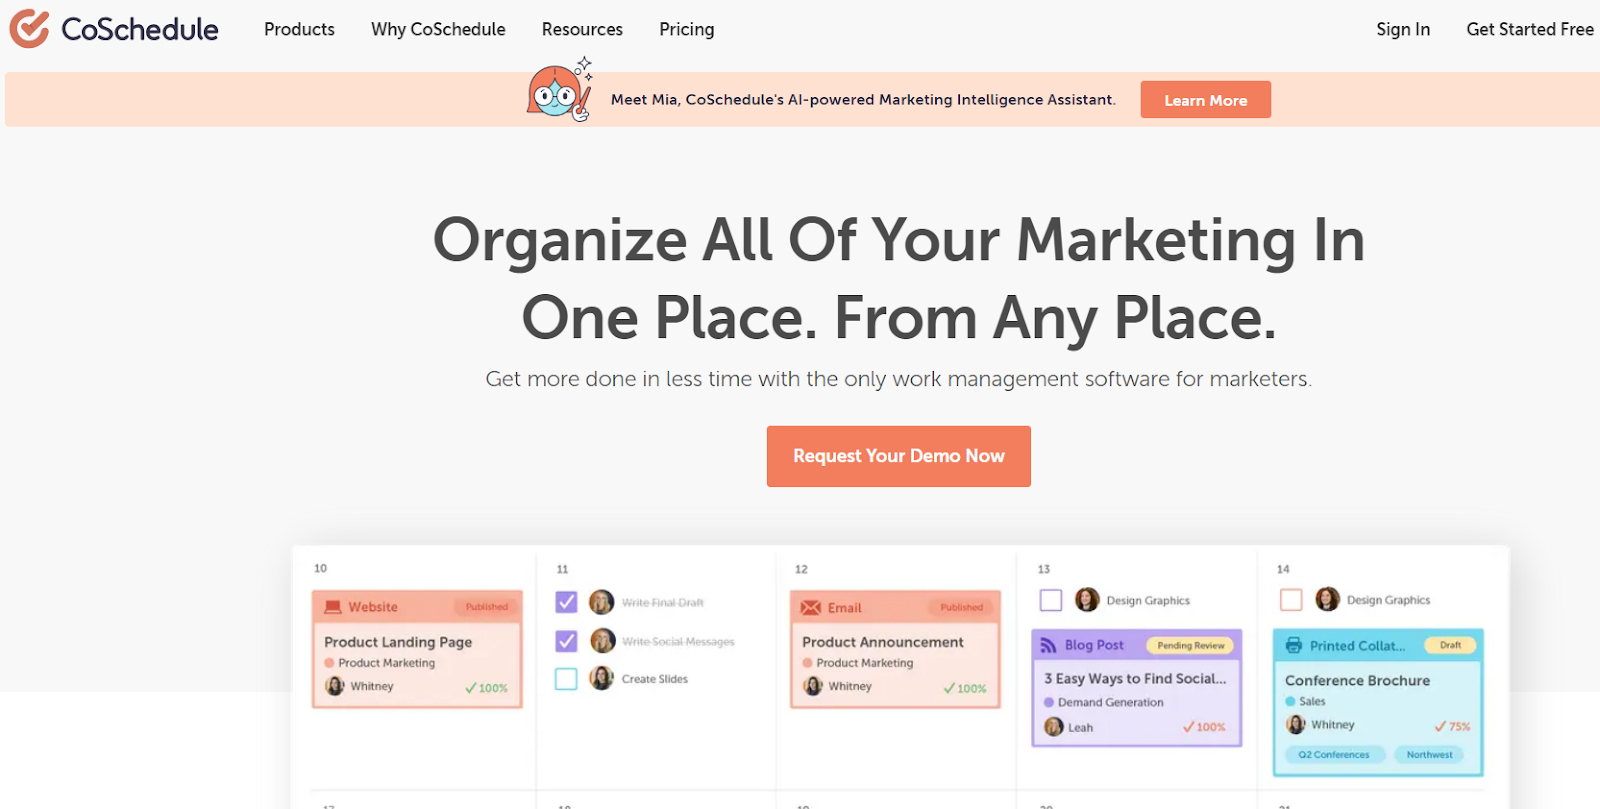Click the Meet Mia announcement text
This screenshot has width=1600, height=809.
point(863,100)
